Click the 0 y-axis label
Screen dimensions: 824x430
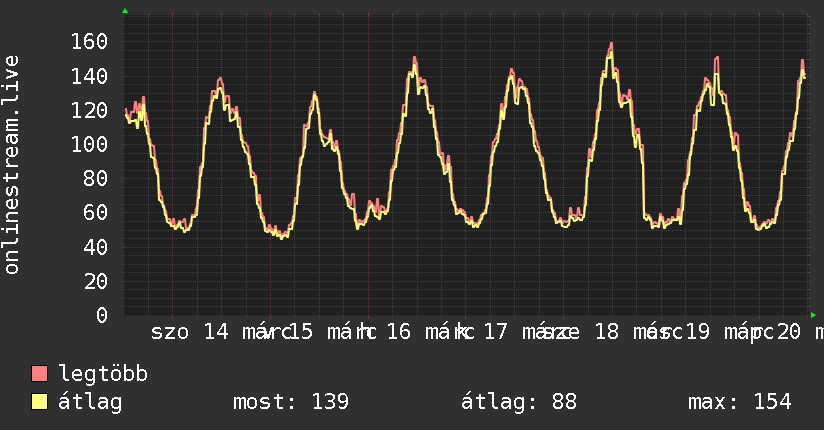(102, 315)
